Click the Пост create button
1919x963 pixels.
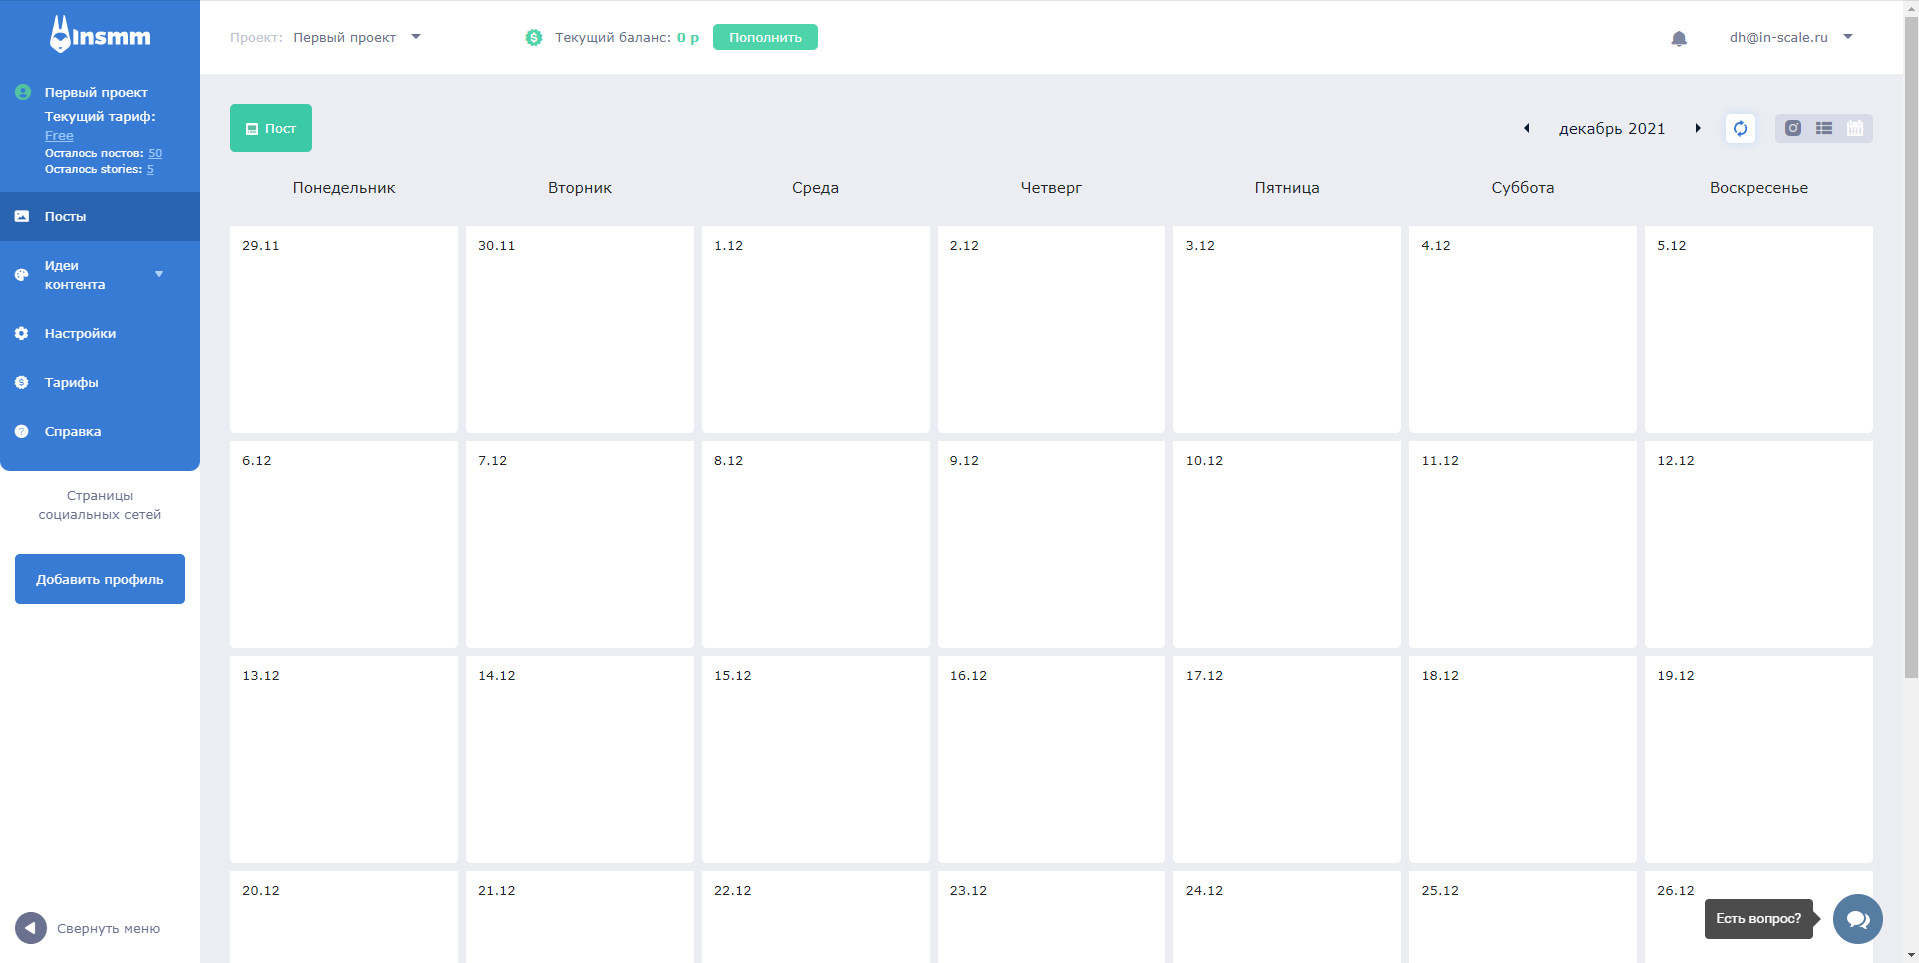pos(271,128)
